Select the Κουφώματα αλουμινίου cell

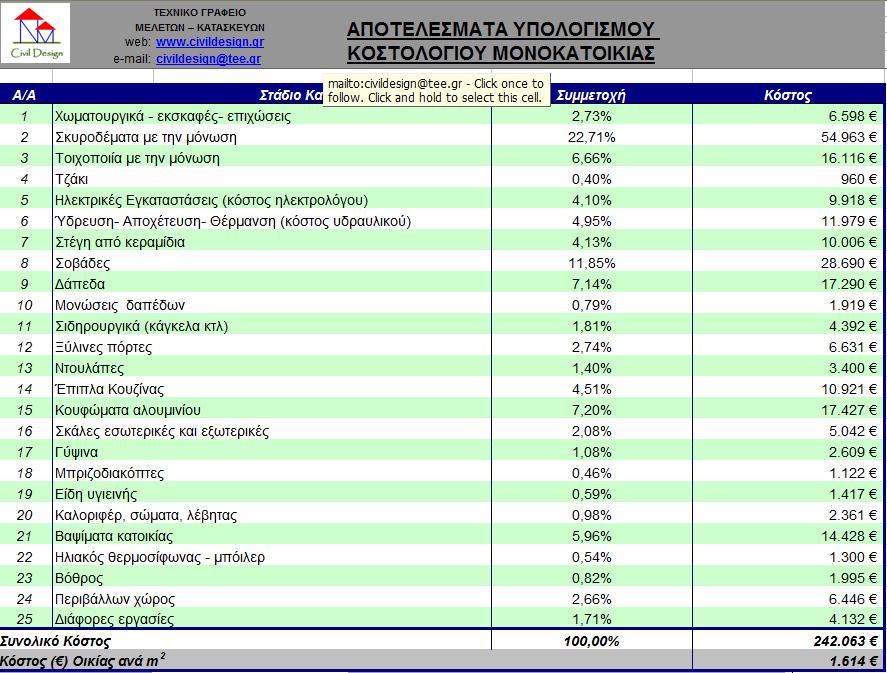pos(272,410)
